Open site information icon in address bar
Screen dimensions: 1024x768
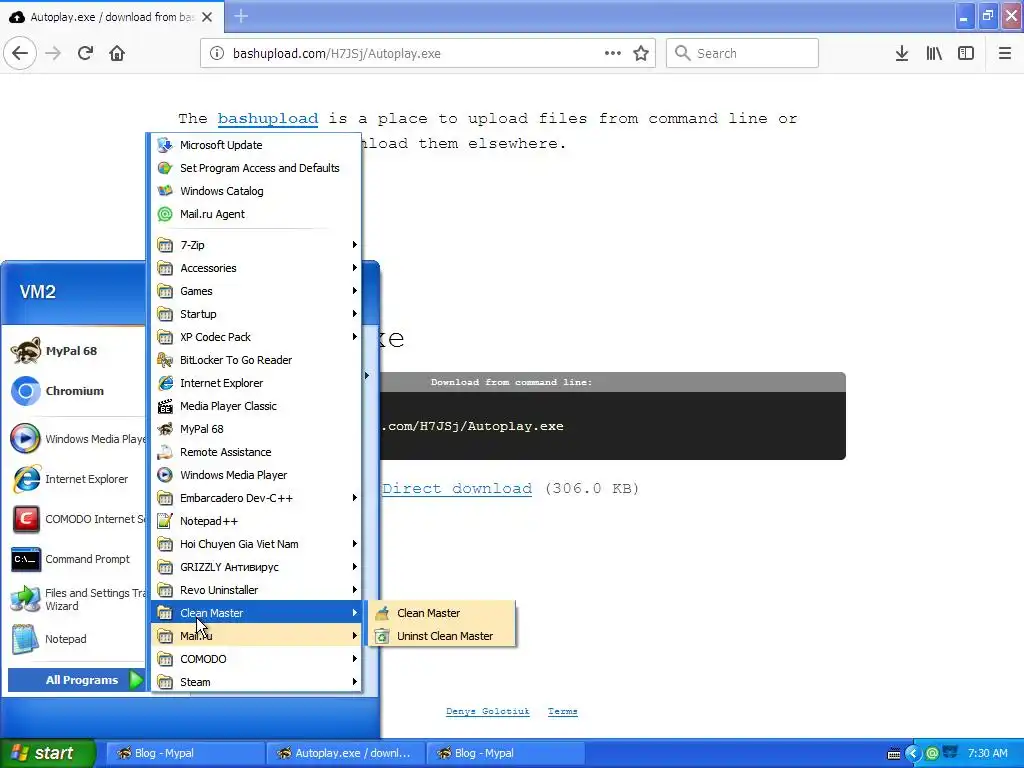point(217,53)
